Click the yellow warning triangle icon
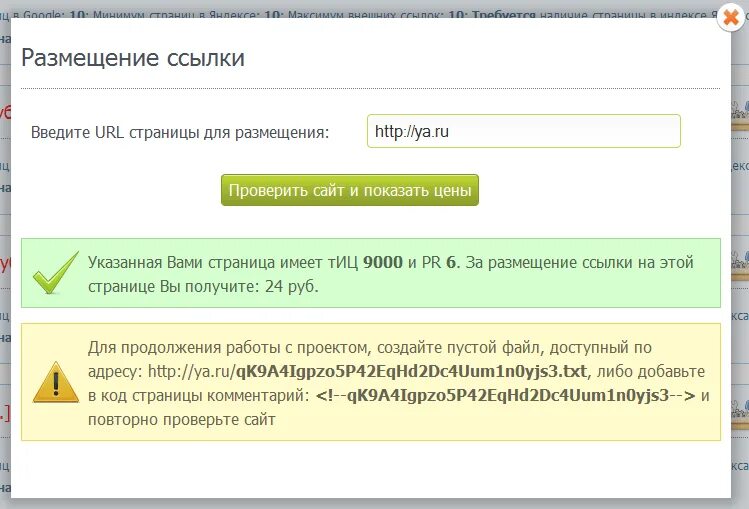The height and width of the screenshot is (509, 749). click(56, 382)
